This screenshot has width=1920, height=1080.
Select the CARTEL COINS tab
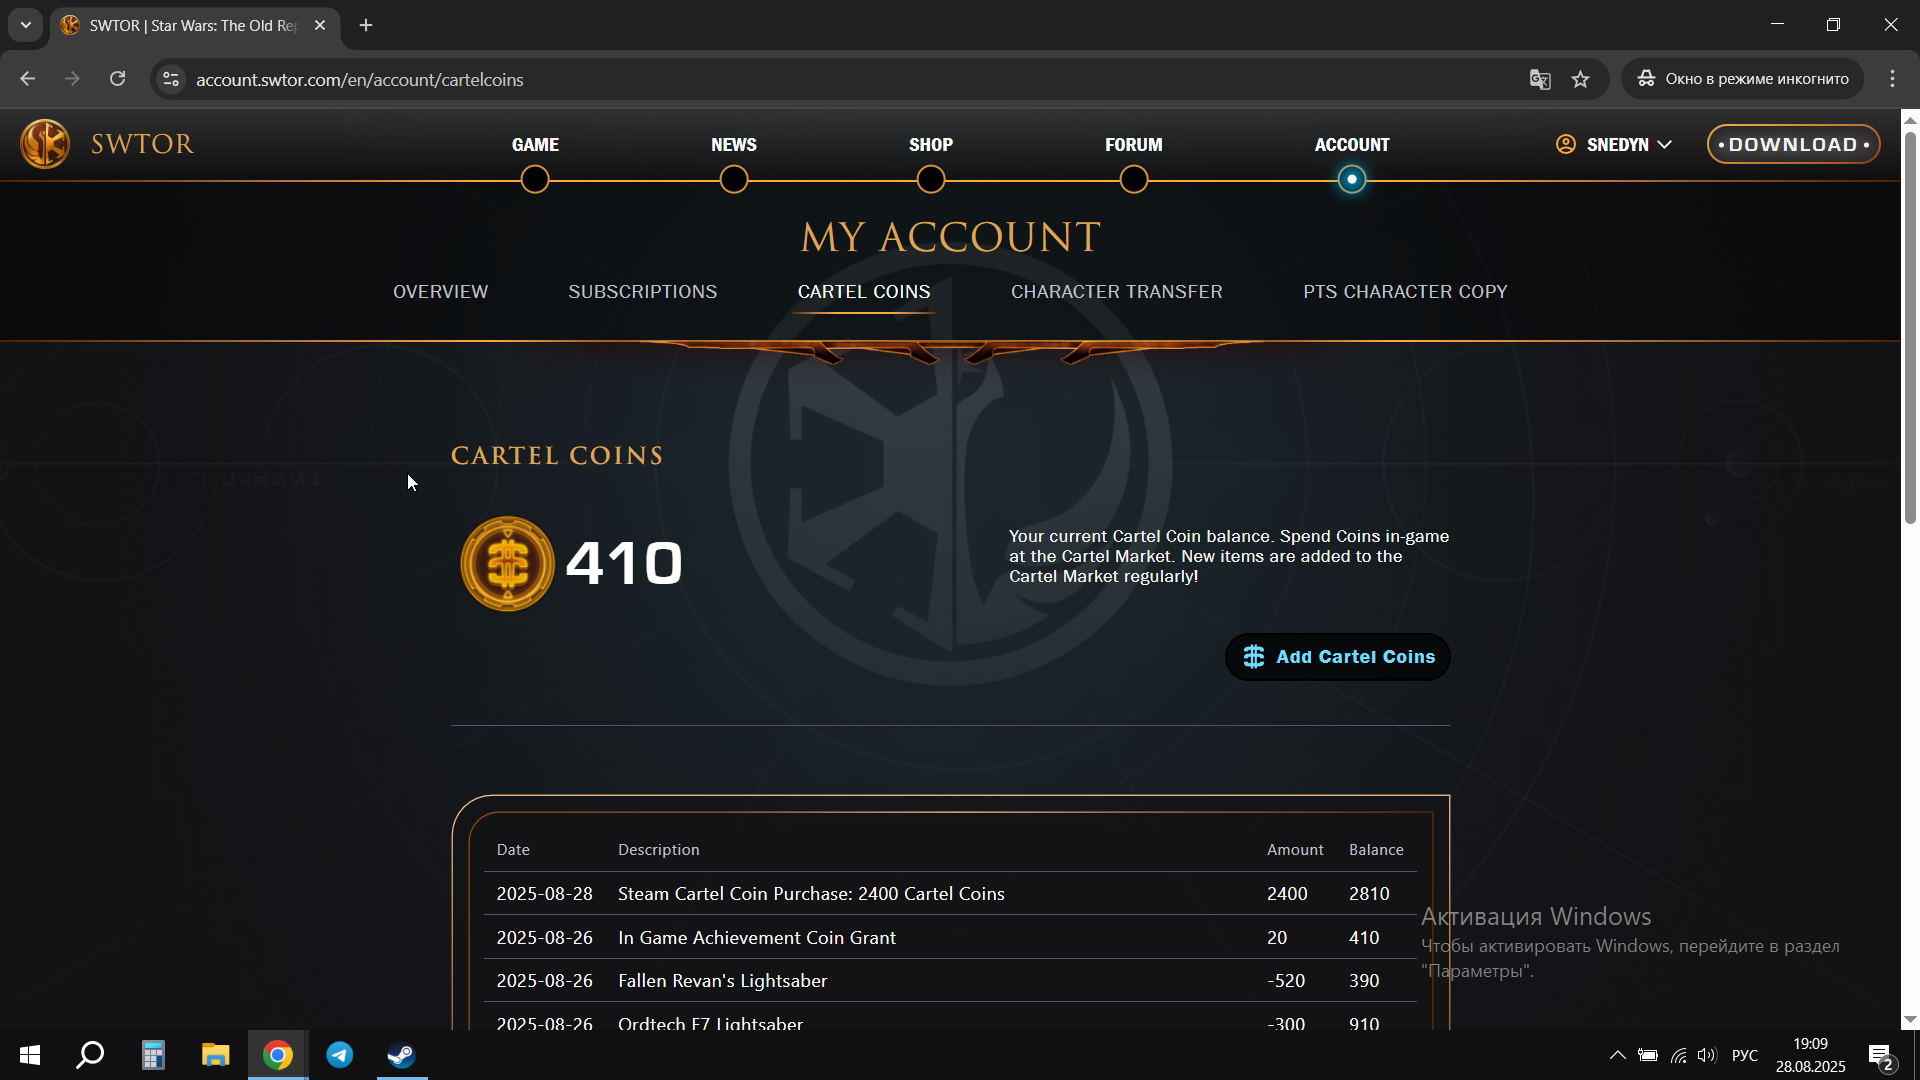[x=863, y=292]
